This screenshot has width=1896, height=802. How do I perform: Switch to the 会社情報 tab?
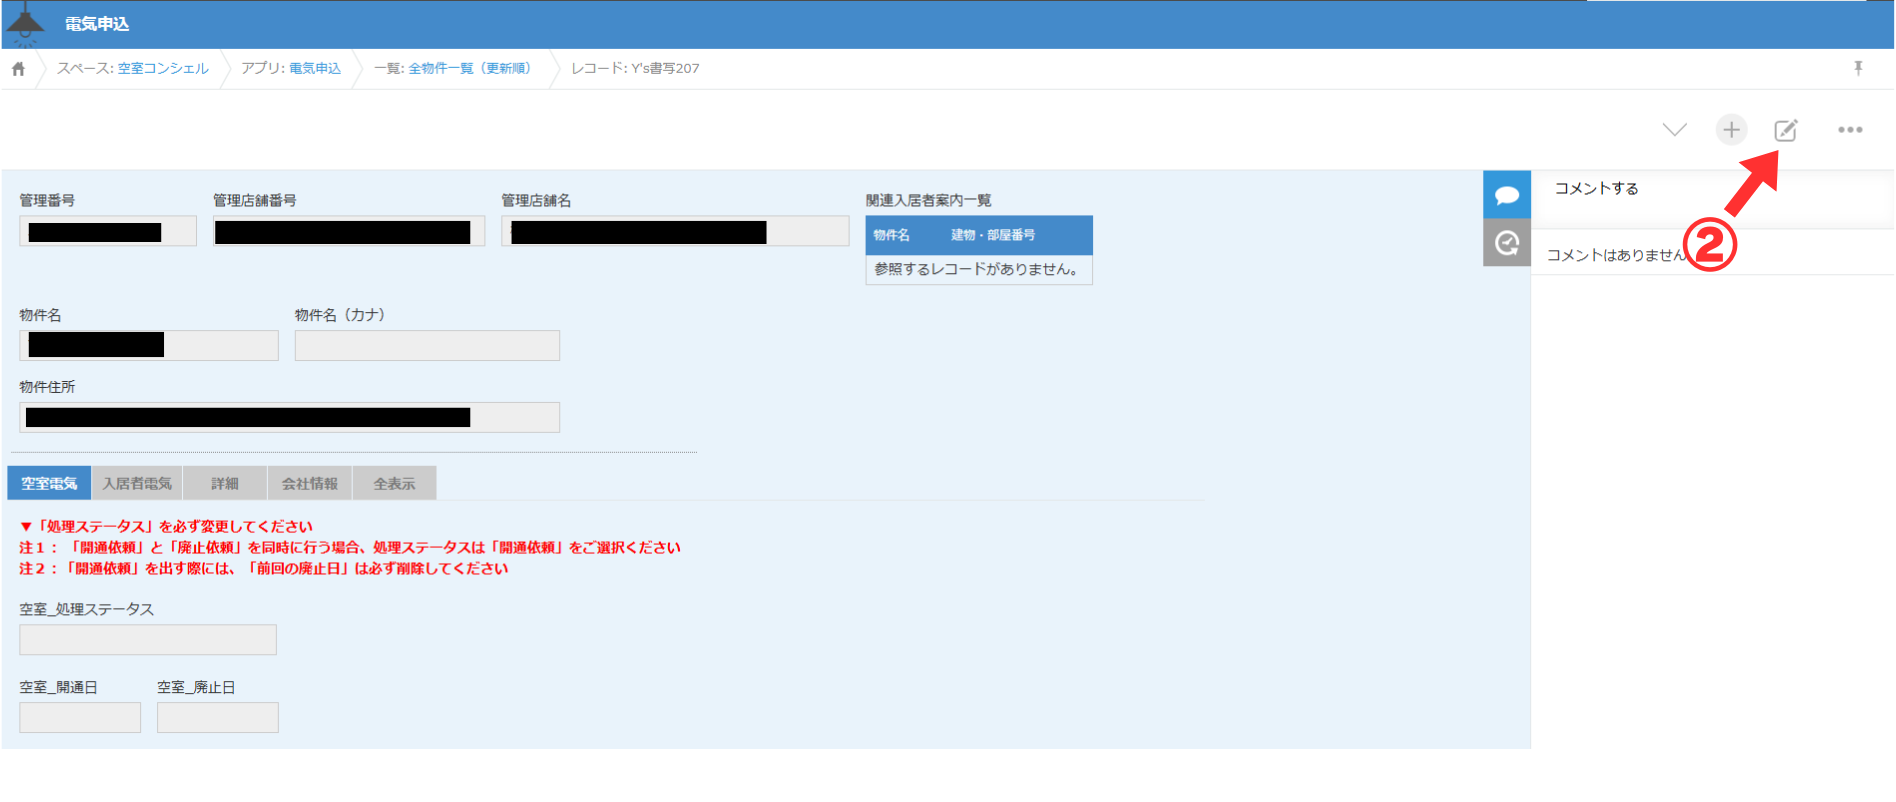pyautogui.click(x=310, y=484)
